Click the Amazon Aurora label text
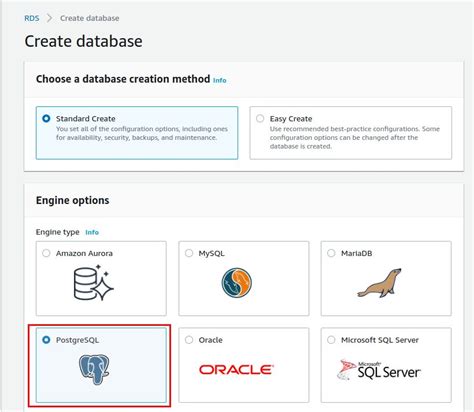Screen dimensions: 474x412 coord(84,253)
